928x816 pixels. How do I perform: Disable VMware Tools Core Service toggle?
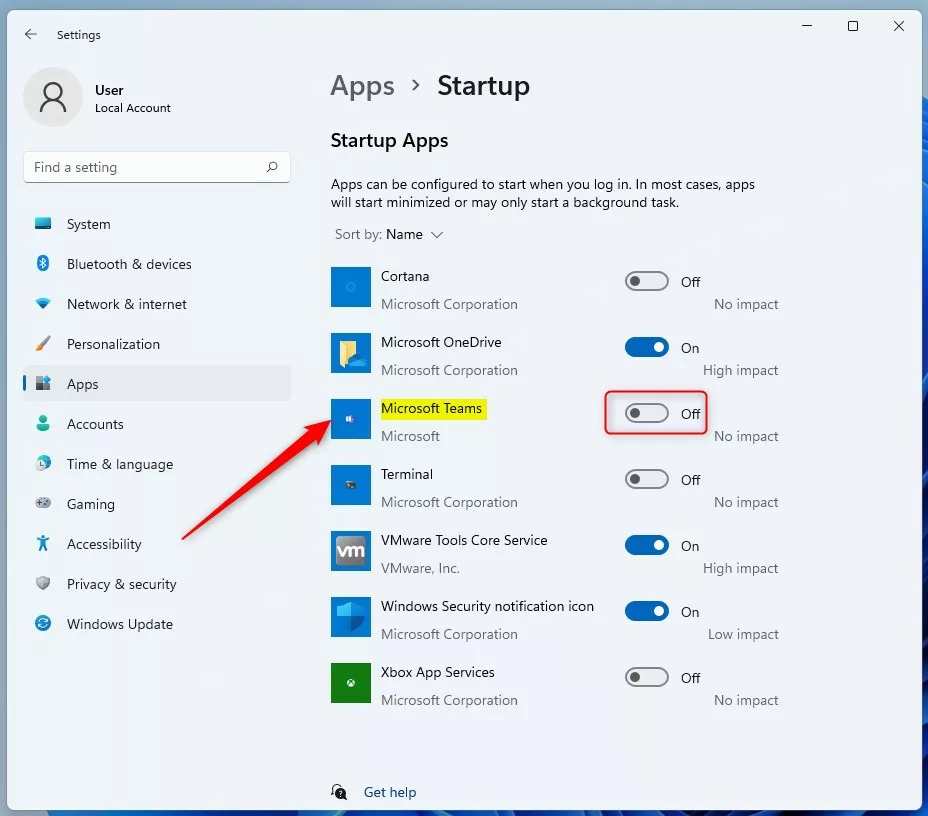[646, 545]
